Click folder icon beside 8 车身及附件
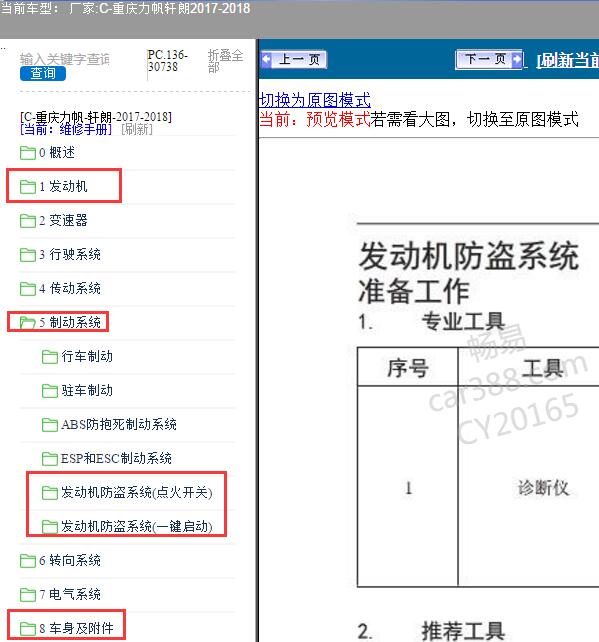The image size is (599, 642). click(27, 628)
